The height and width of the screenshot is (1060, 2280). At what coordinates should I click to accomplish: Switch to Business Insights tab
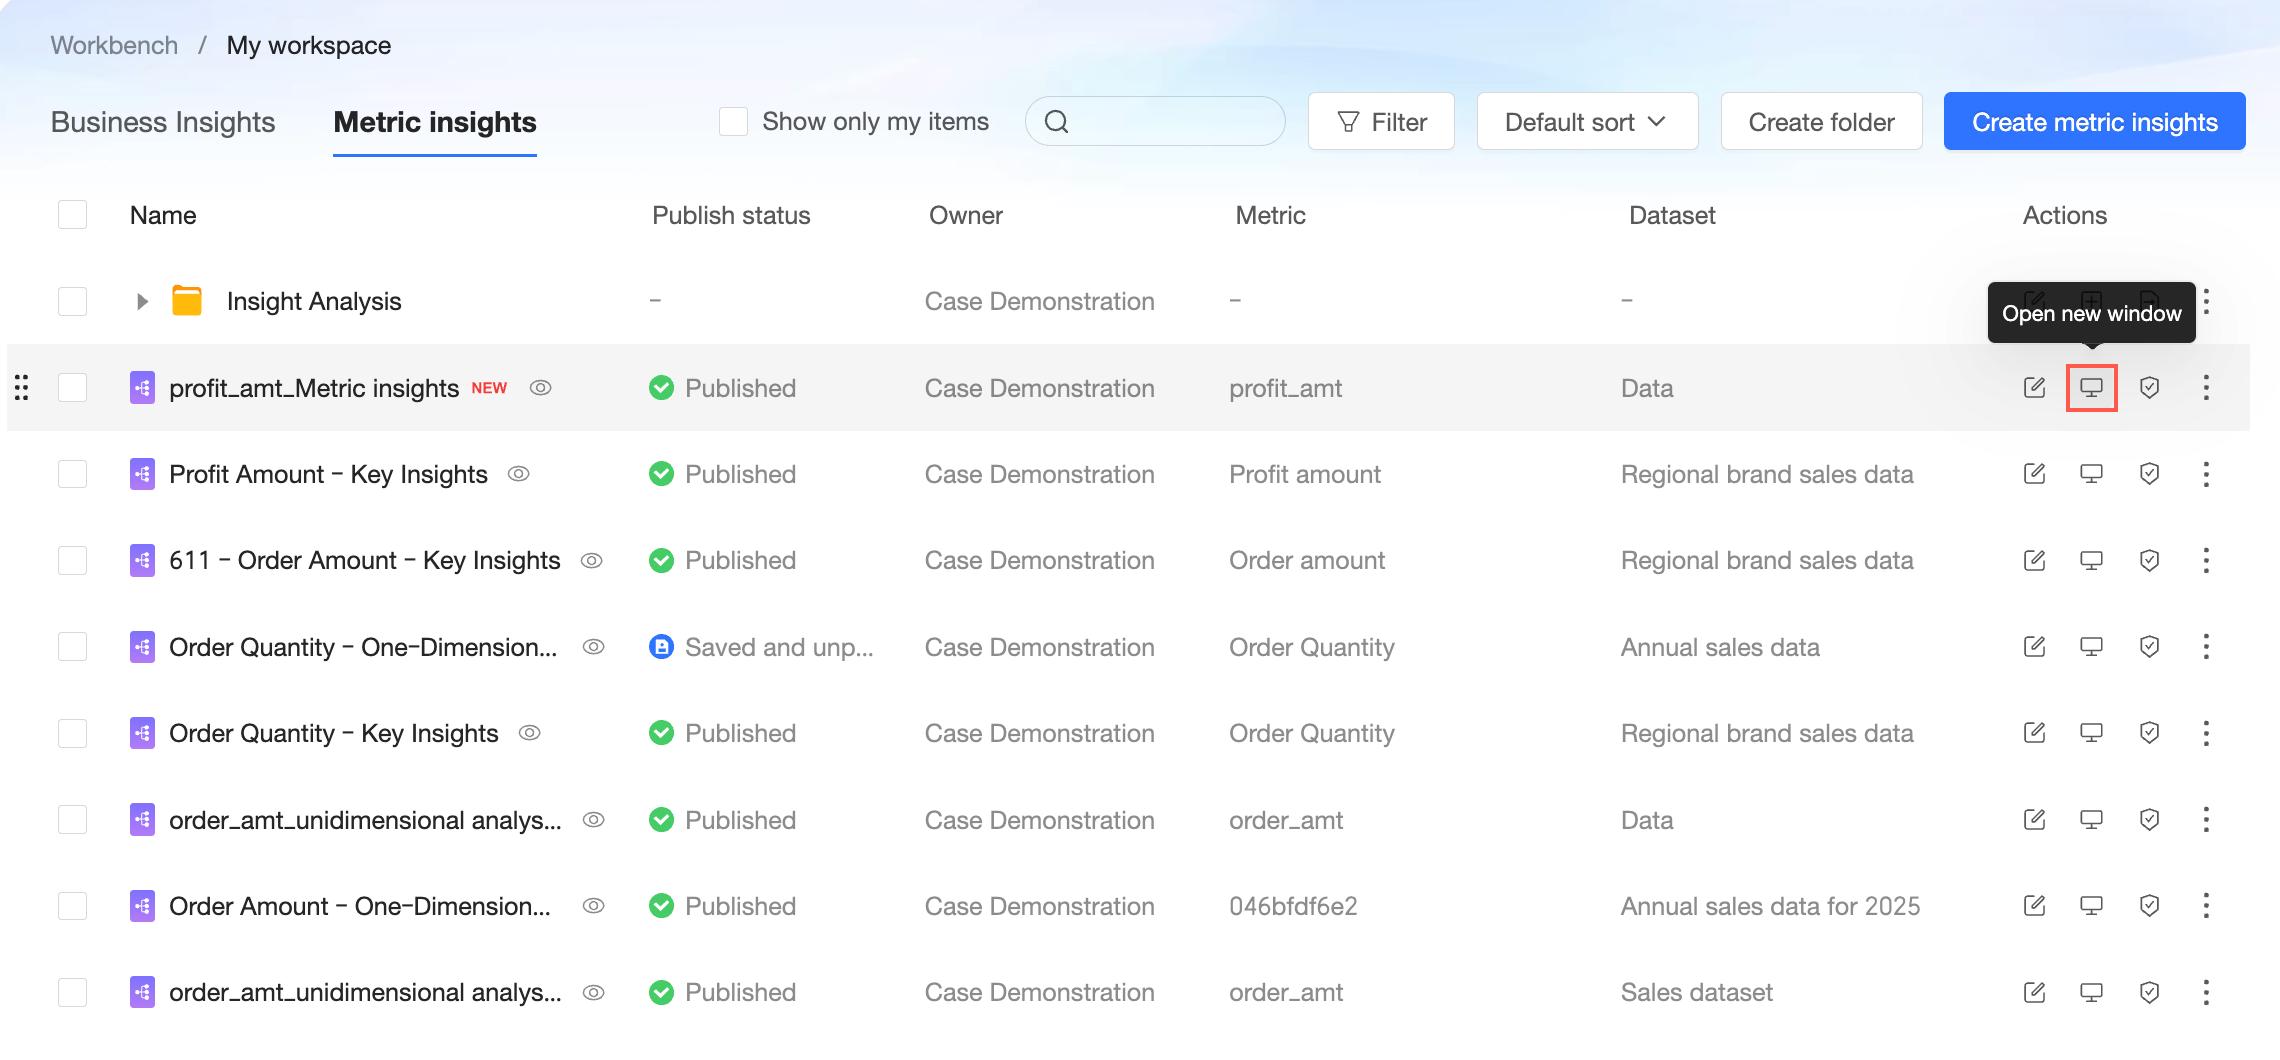(163, 122)
